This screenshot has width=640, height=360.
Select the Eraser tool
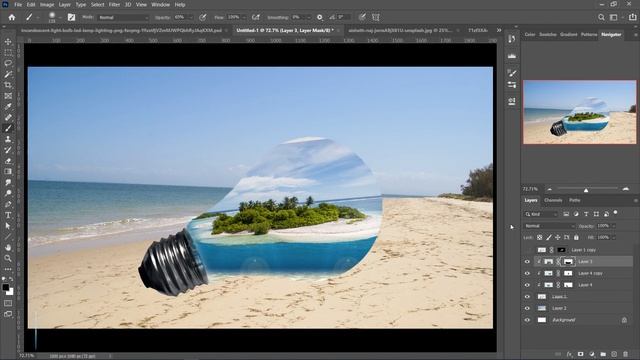(8, 161)
